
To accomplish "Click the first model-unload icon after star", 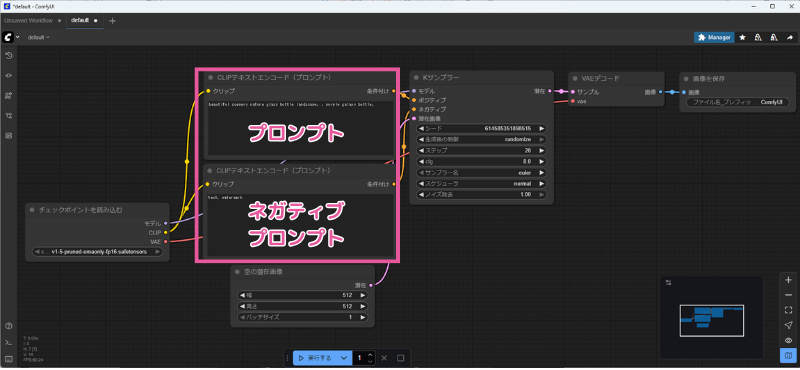I will click(x=758, y=37).
